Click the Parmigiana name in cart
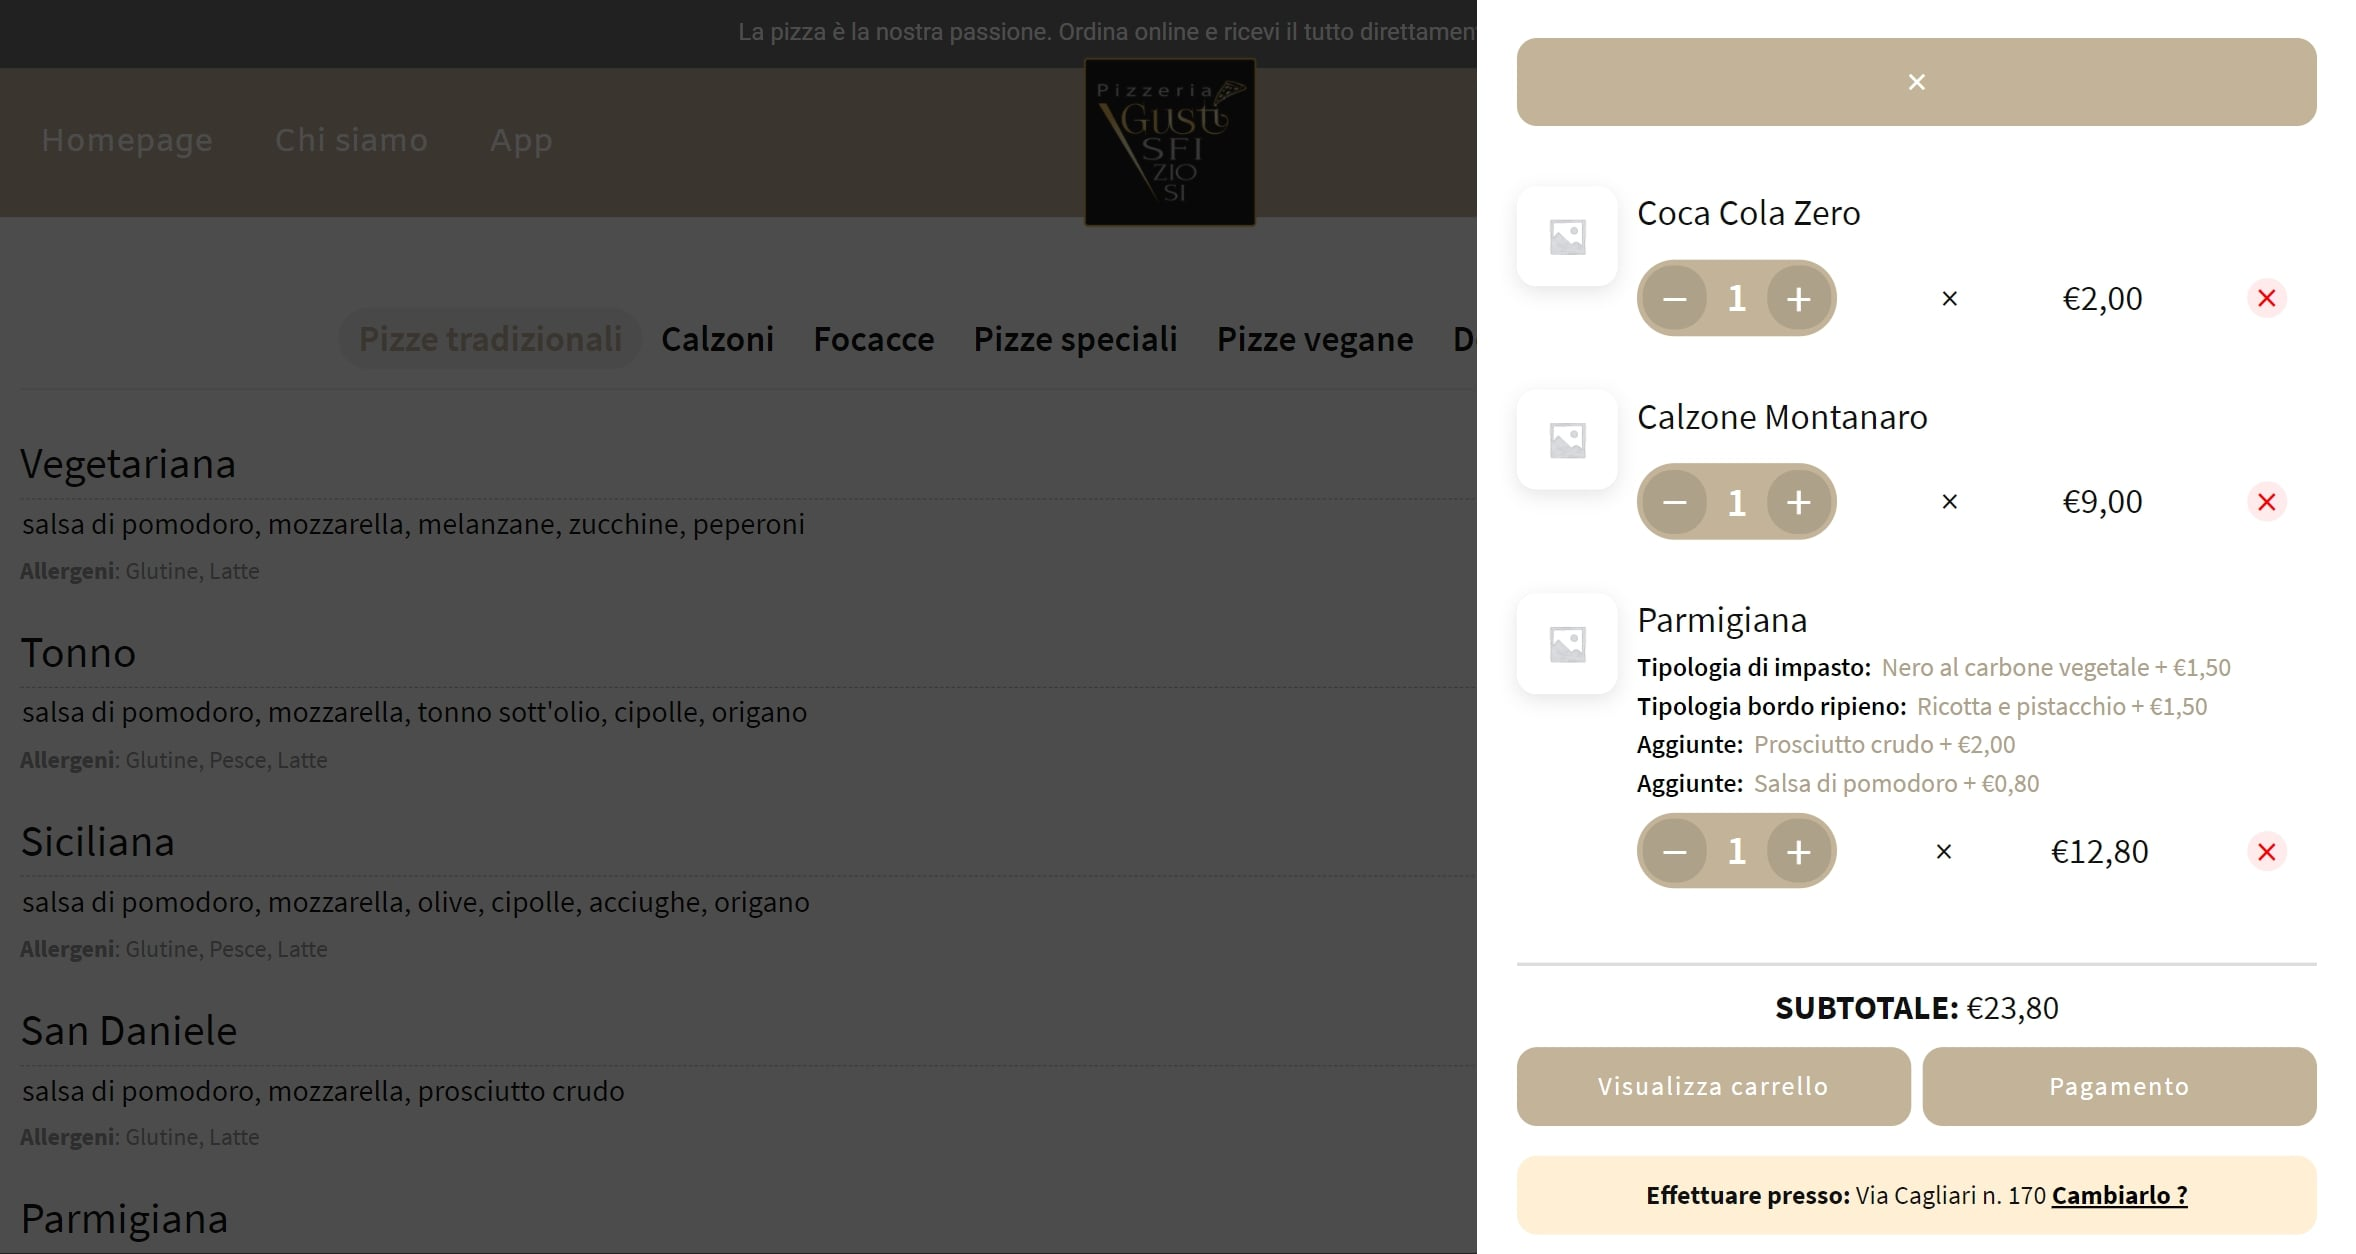Screen dimensions: 2356x1254 tap(1722, 620)
